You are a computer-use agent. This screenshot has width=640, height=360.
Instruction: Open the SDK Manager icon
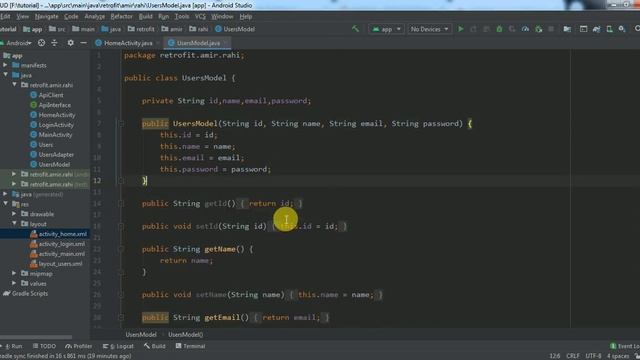[x=622, y=29]
